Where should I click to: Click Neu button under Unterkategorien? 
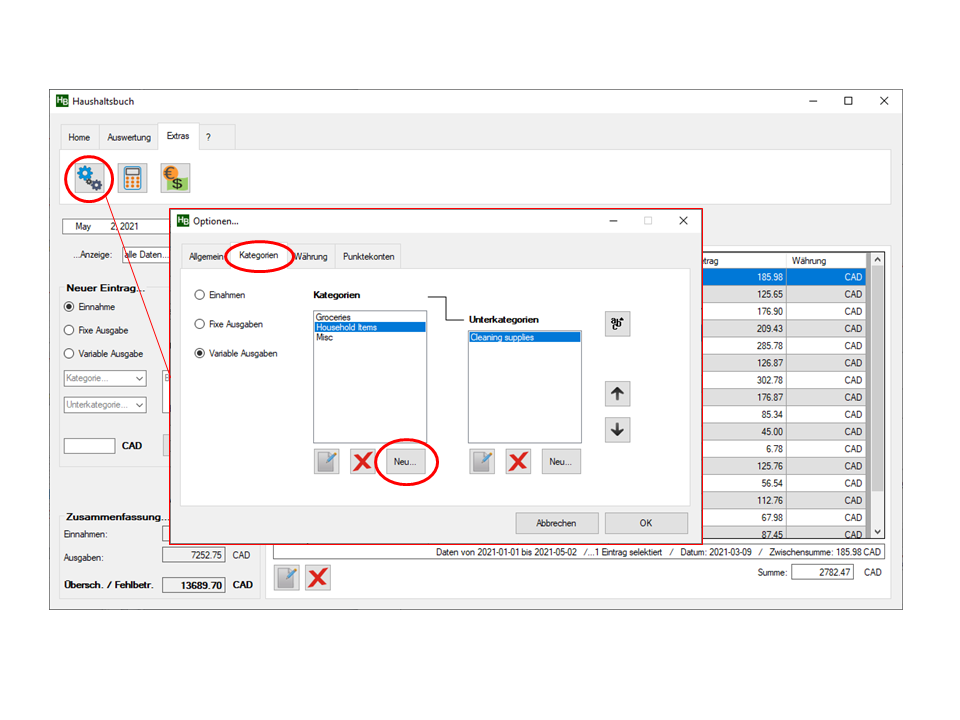click(561, 461)
